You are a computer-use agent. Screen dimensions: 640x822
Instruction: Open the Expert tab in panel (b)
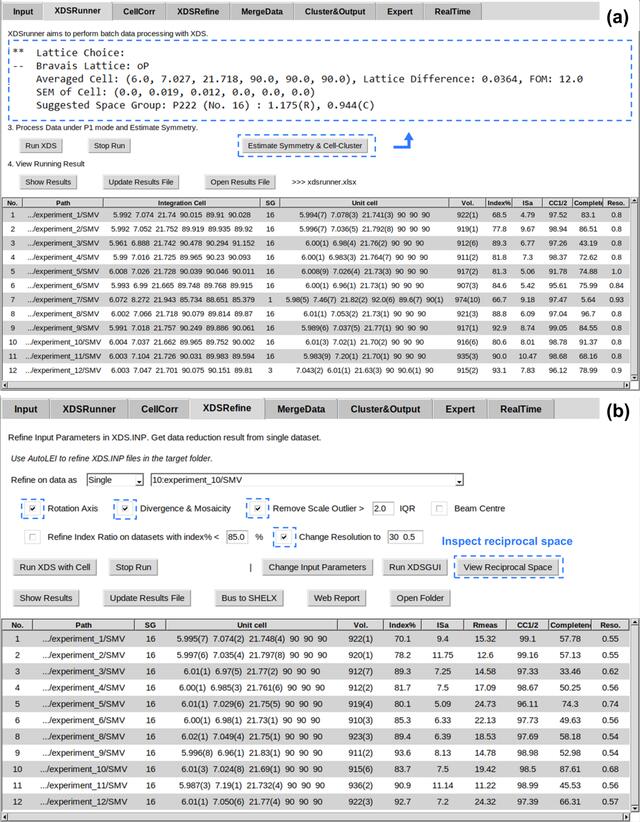(460, 409)
